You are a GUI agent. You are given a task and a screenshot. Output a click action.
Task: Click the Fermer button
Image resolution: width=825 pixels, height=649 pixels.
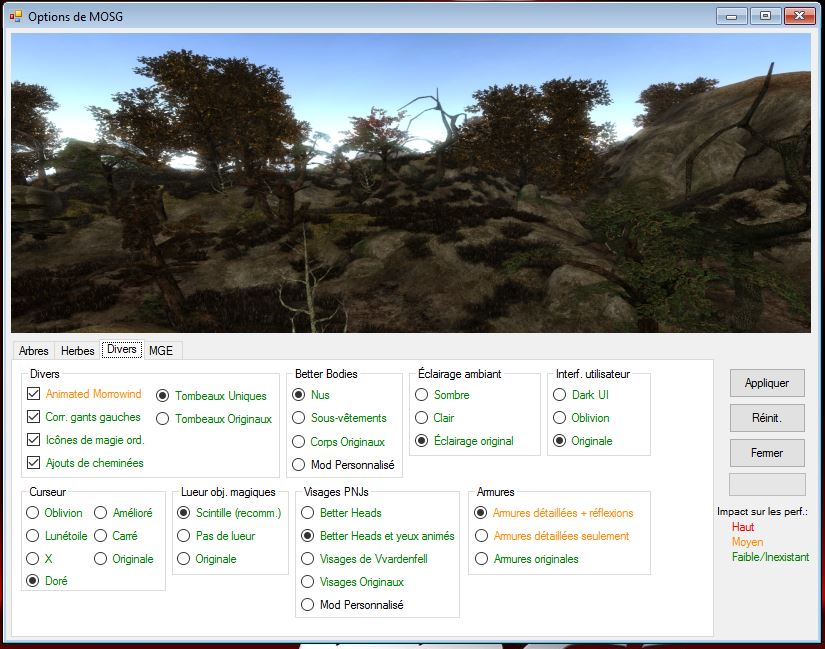point(767,453)
